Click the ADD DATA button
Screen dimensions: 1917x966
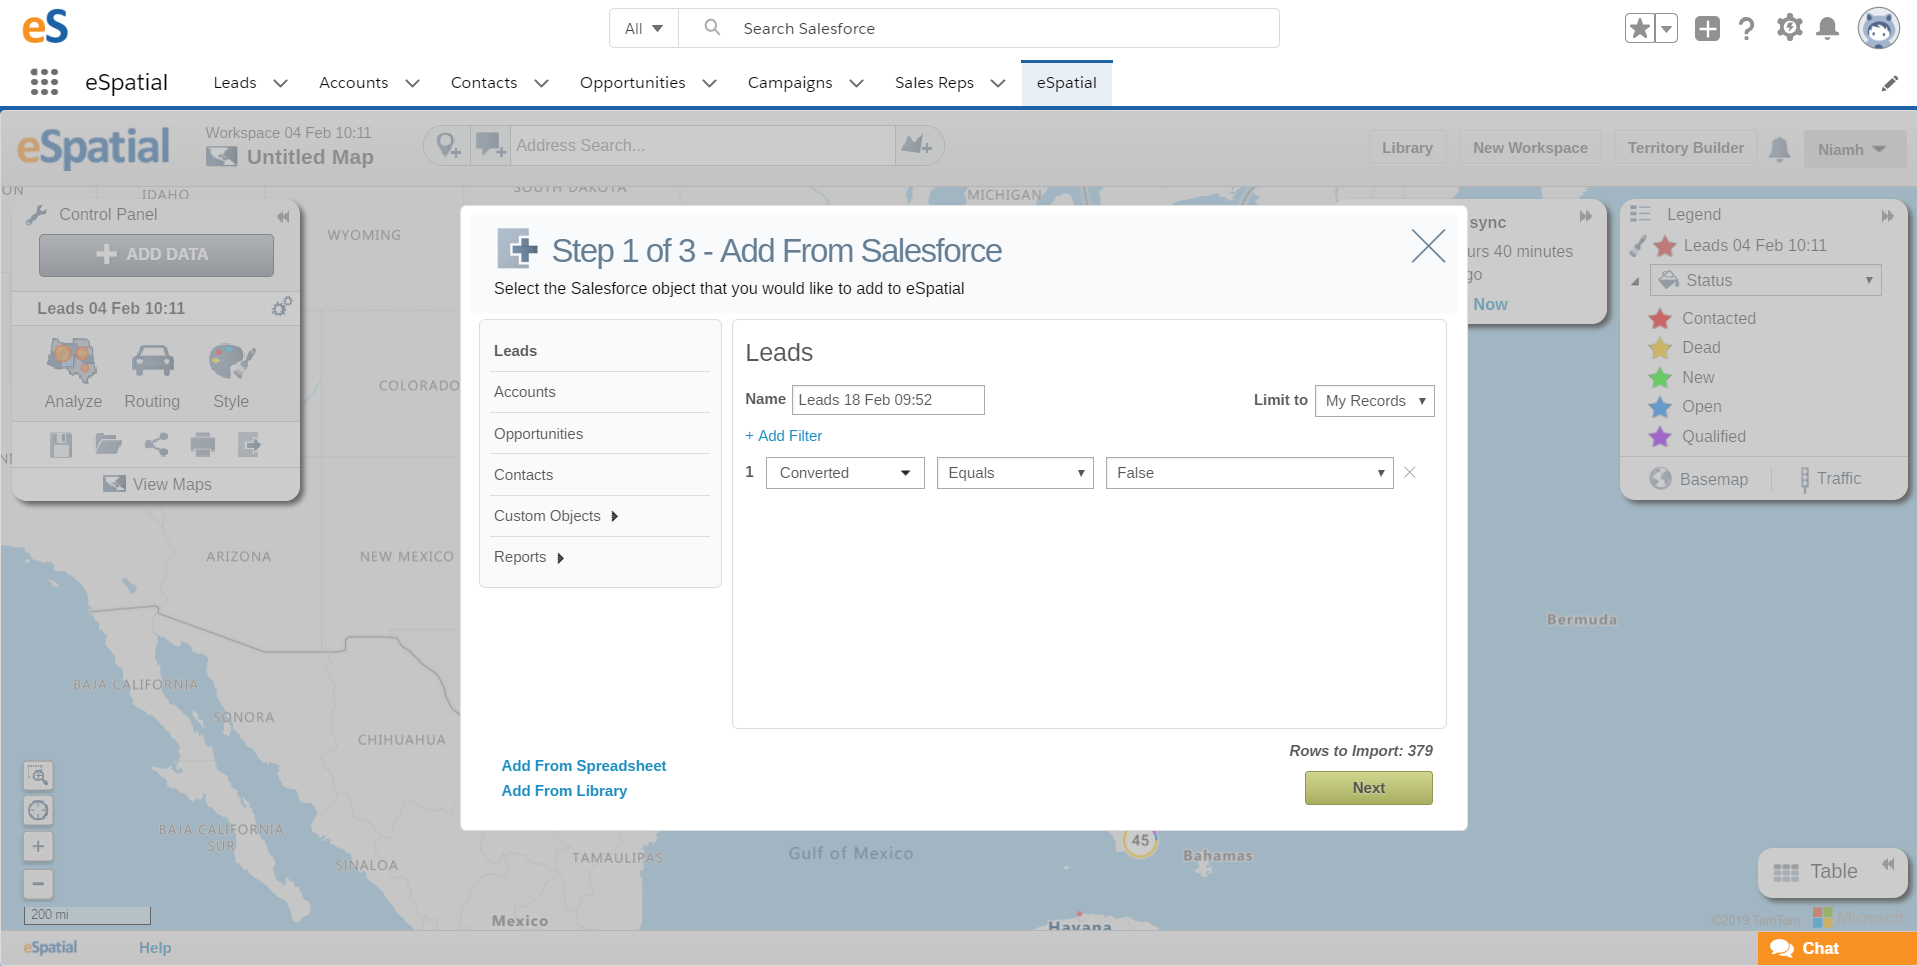click(156, 255)
